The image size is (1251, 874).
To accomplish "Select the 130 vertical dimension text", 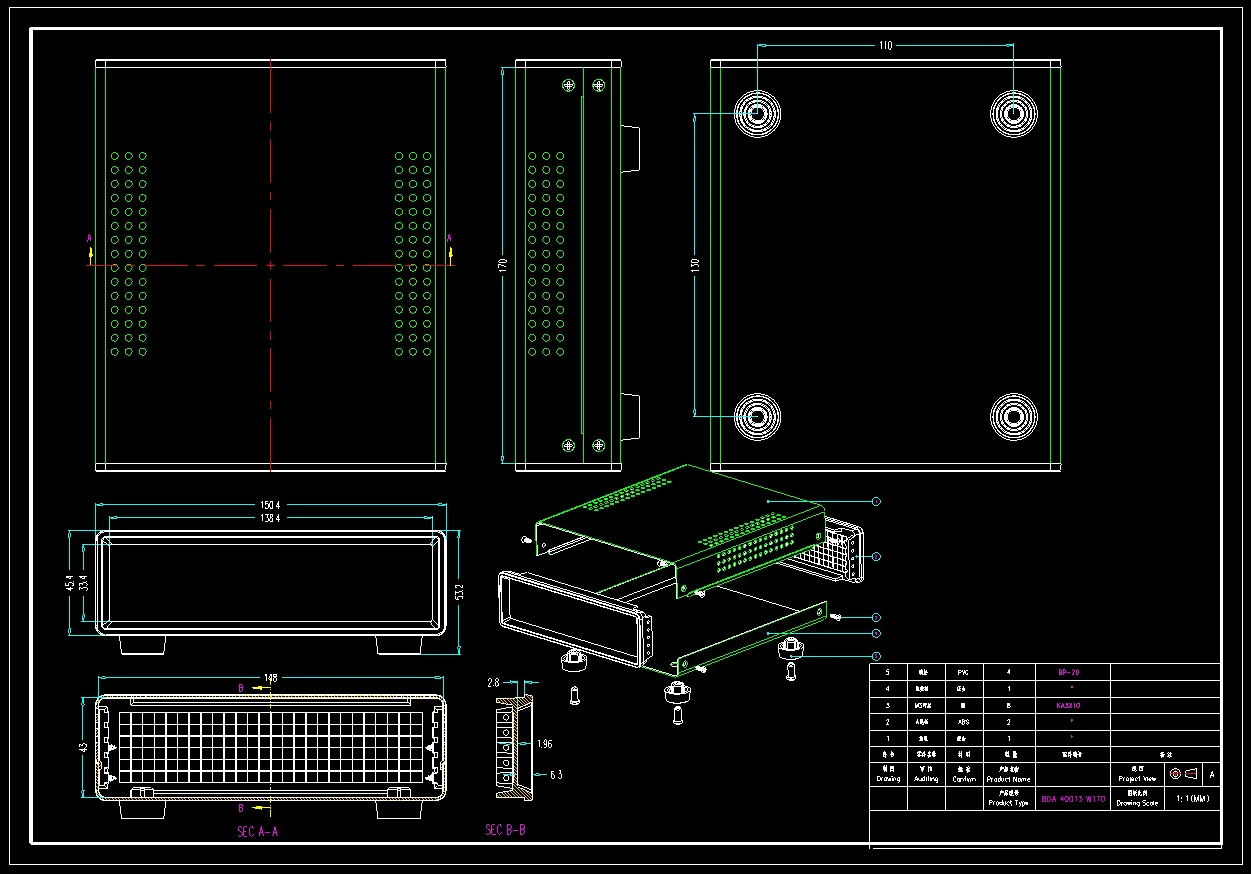I will tap(695, 265).
